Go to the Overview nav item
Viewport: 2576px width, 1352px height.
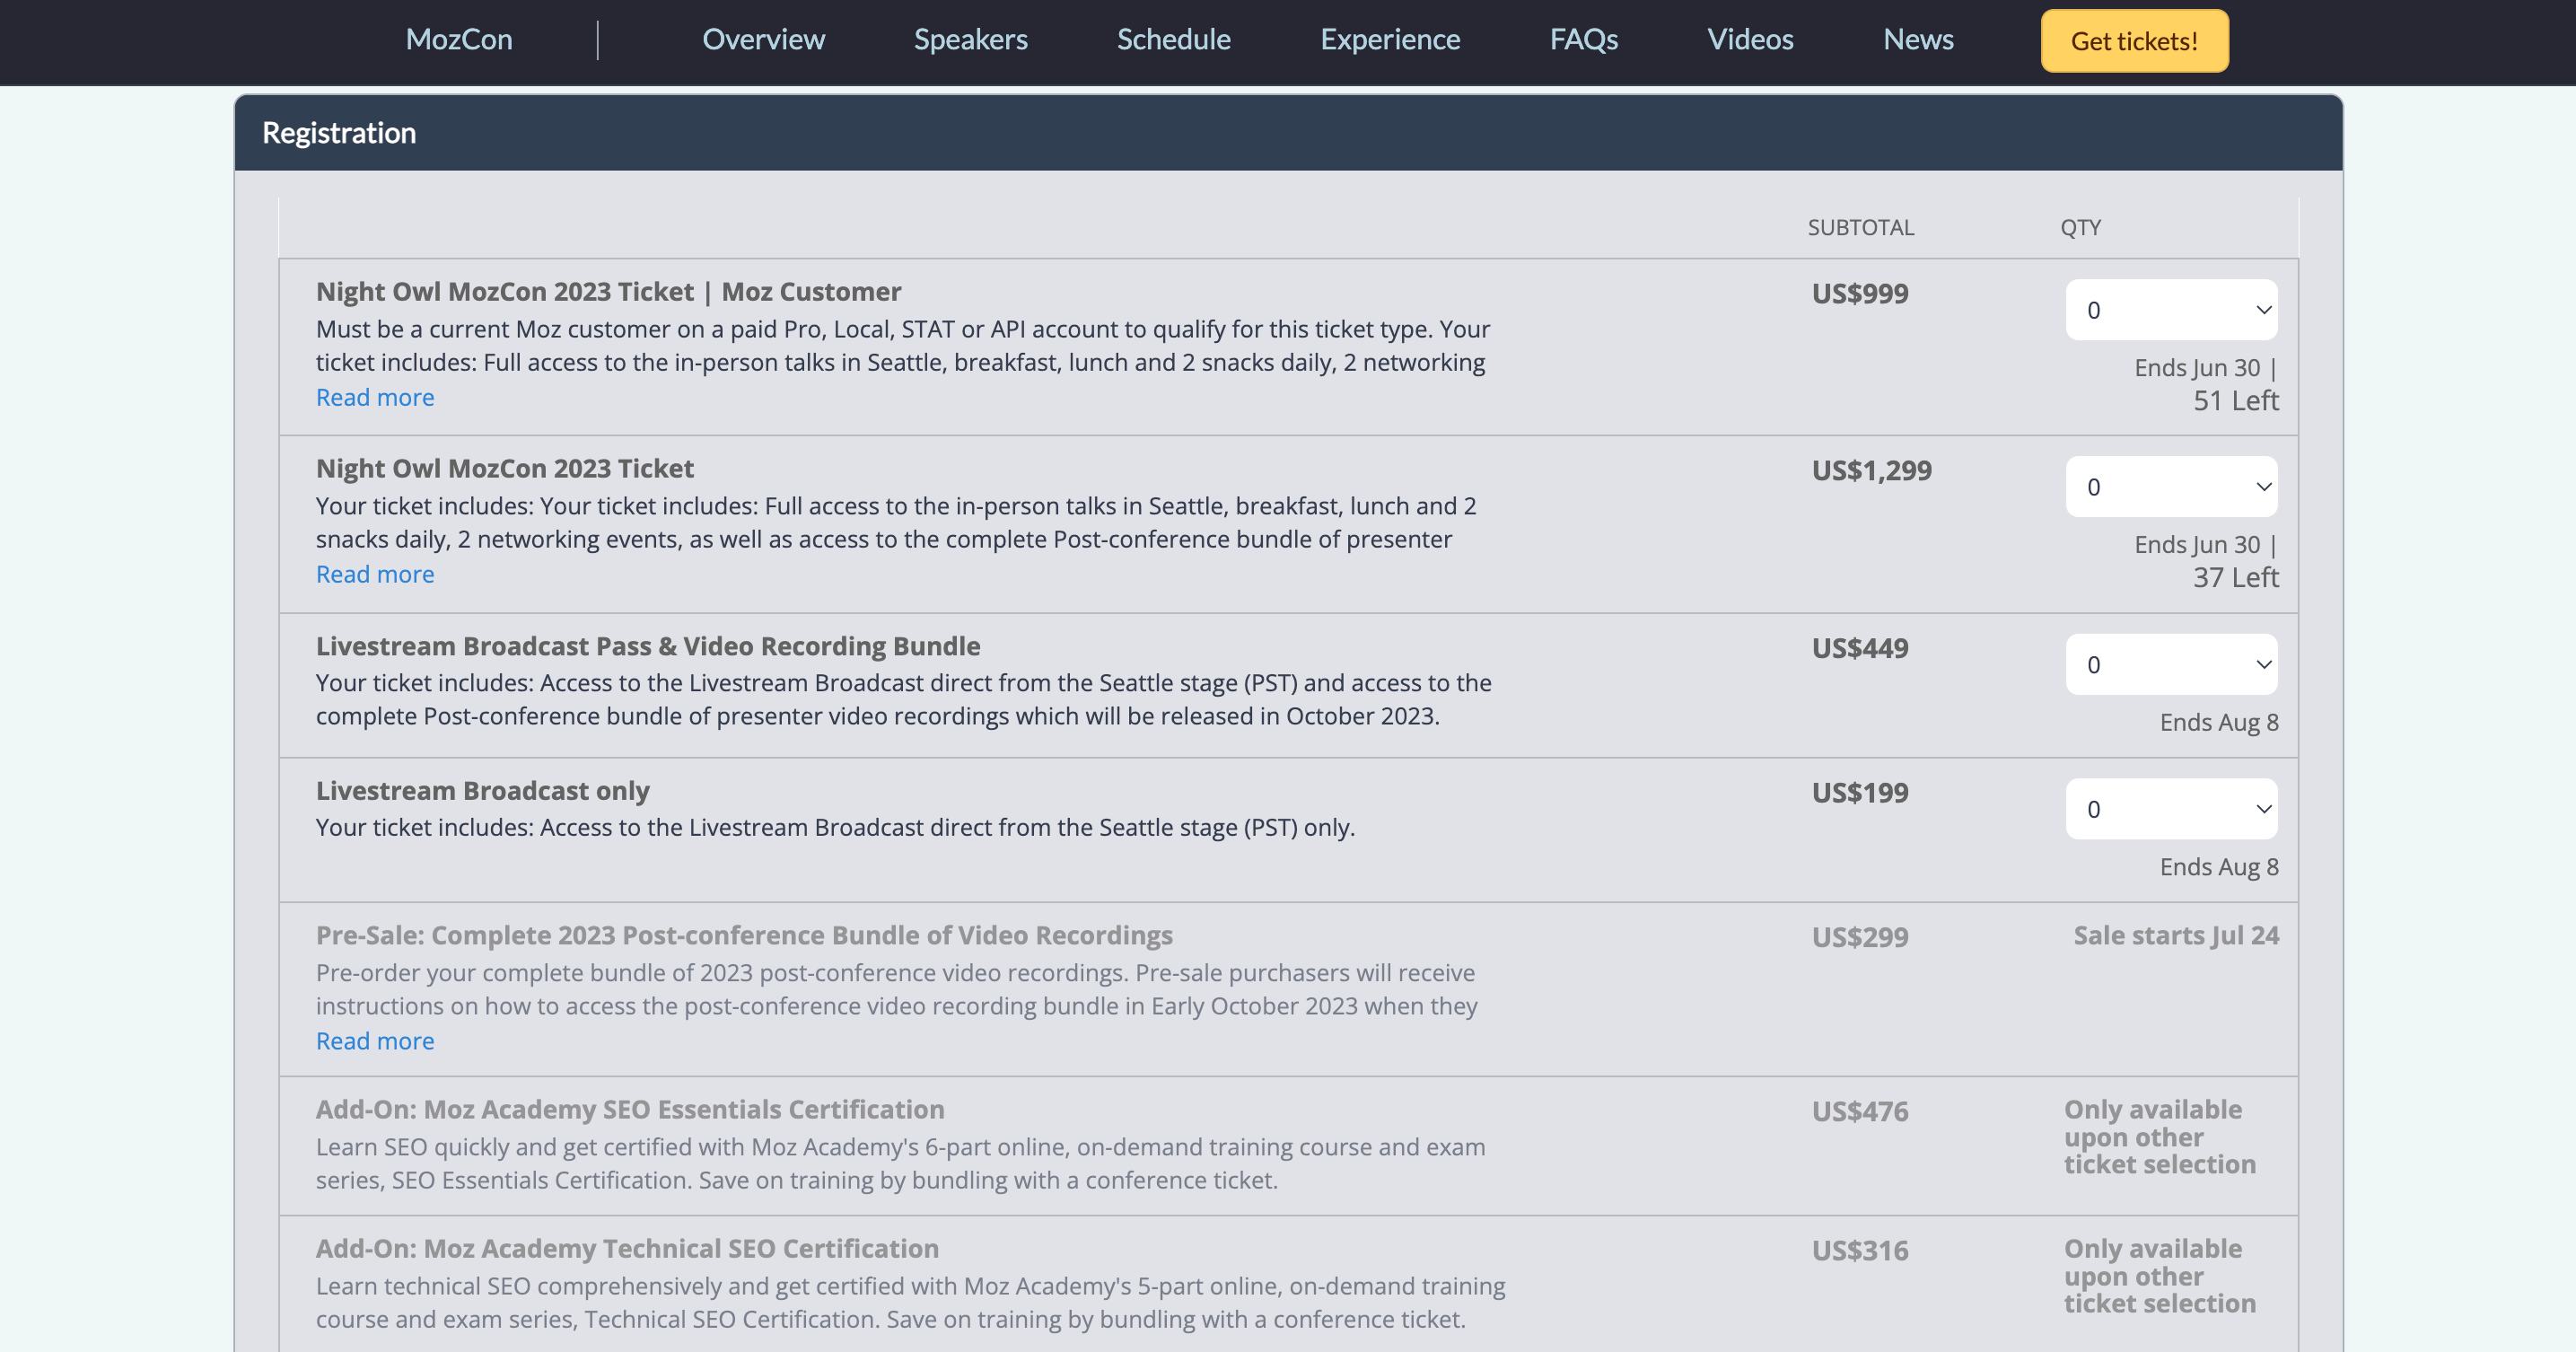[x=763, y=39]
